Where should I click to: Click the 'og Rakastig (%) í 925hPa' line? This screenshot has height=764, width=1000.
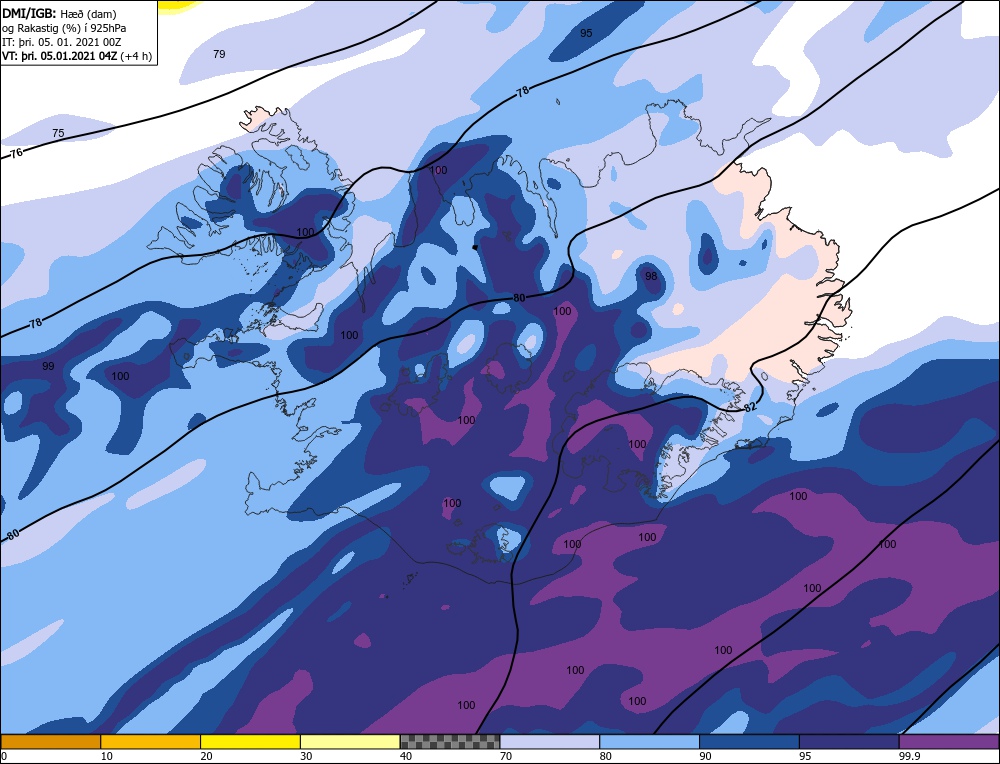[64, 28]
